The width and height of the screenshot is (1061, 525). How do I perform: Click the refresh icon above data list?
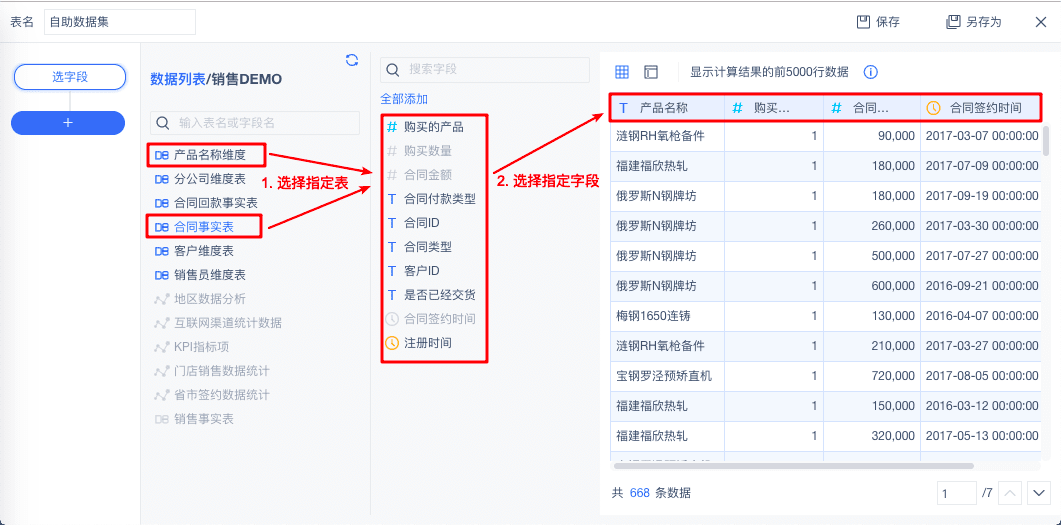point(352,60)
